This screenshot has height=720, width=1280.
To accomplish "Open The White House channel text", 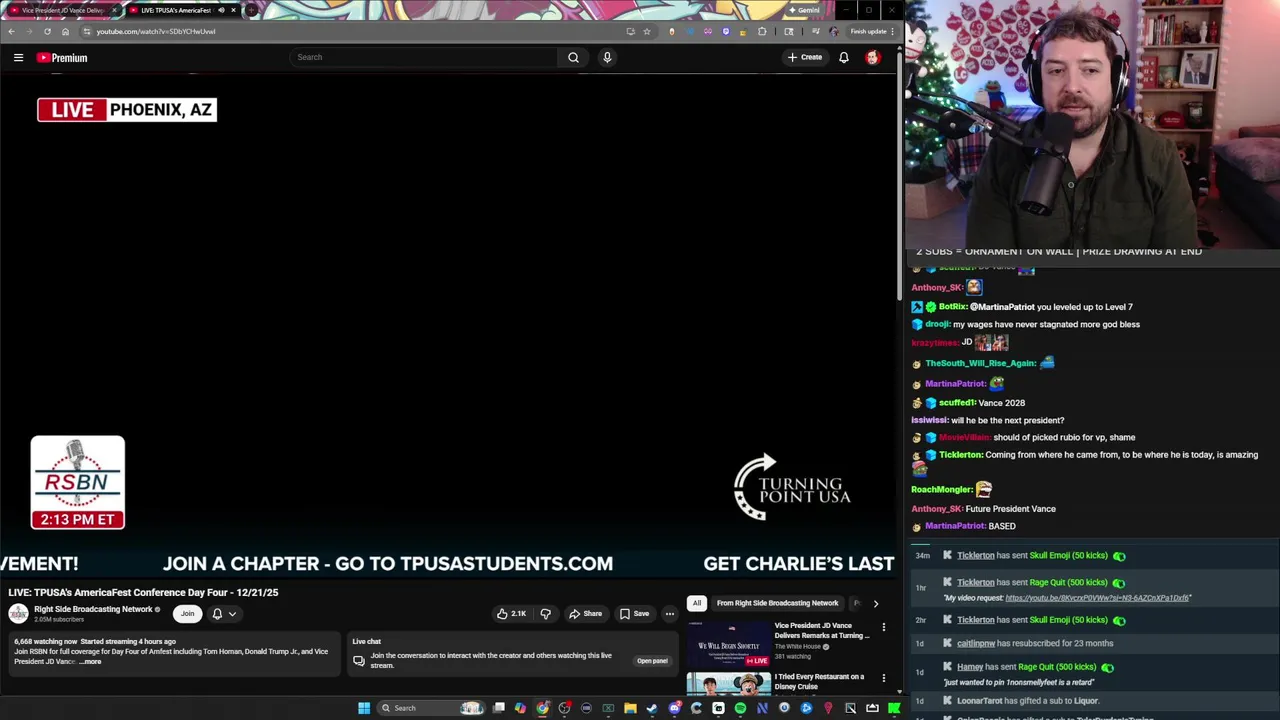I will pyautogui.click(x=798, y=647).
